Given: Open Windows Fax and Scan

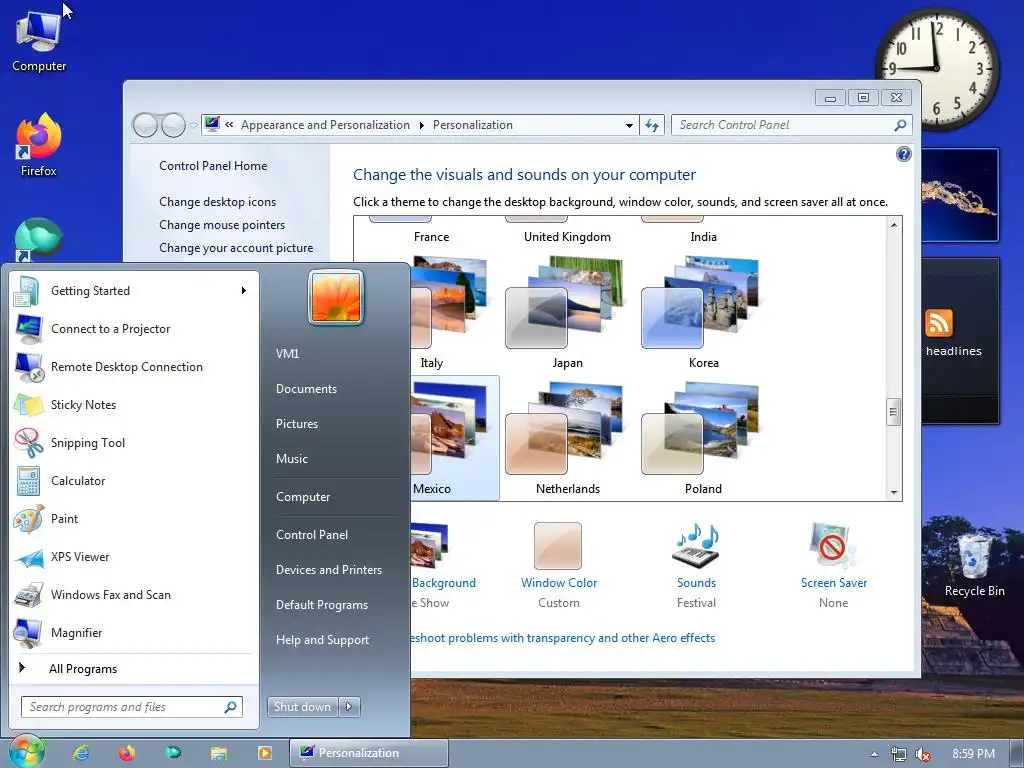Looking at the screenshot, I should tap(134, 594).
